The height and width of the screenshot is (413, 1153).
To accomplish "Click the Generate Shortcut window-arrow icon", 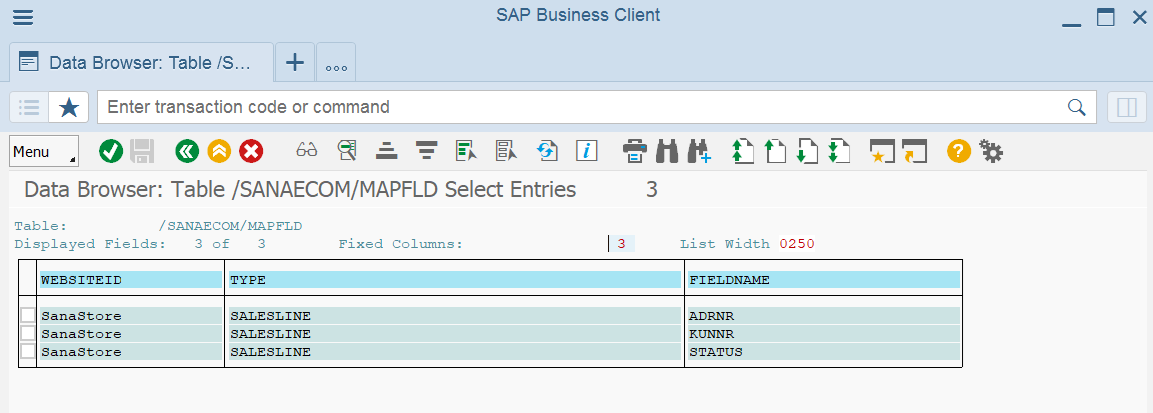I will pyautogui.click(x=914, y=151).
